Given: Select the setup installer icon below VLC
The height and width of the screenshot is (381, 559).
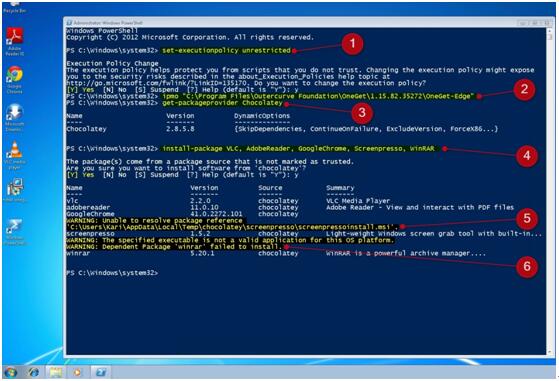Looking at the screenshot, I should 14,190.
